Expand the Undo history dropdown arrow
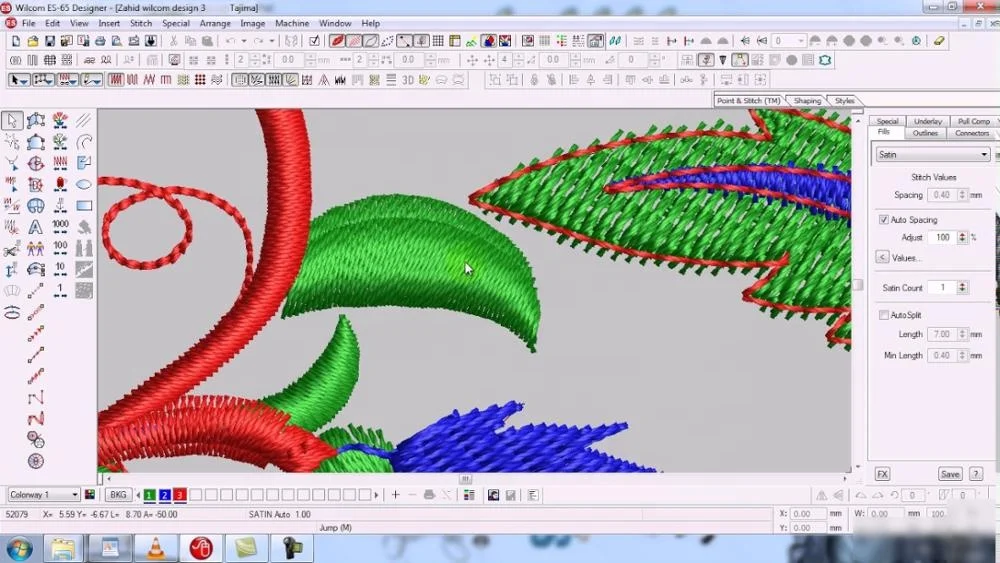 (244, 41)
